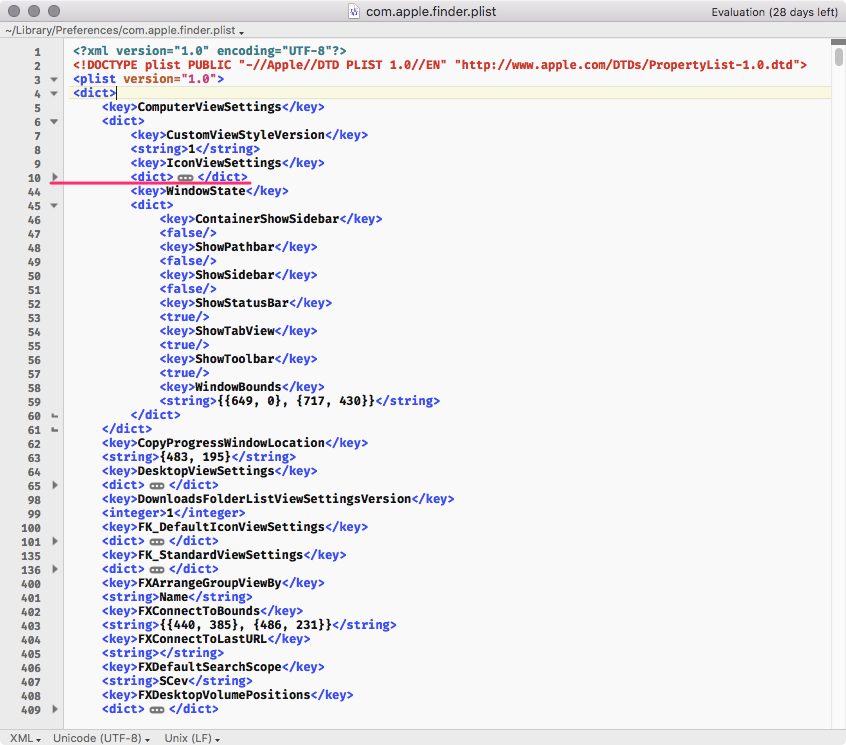The width and height of the screenshot is (846, 745).
Task: Click the ShowToolbar key text
Action: click(x=235, y=359)
